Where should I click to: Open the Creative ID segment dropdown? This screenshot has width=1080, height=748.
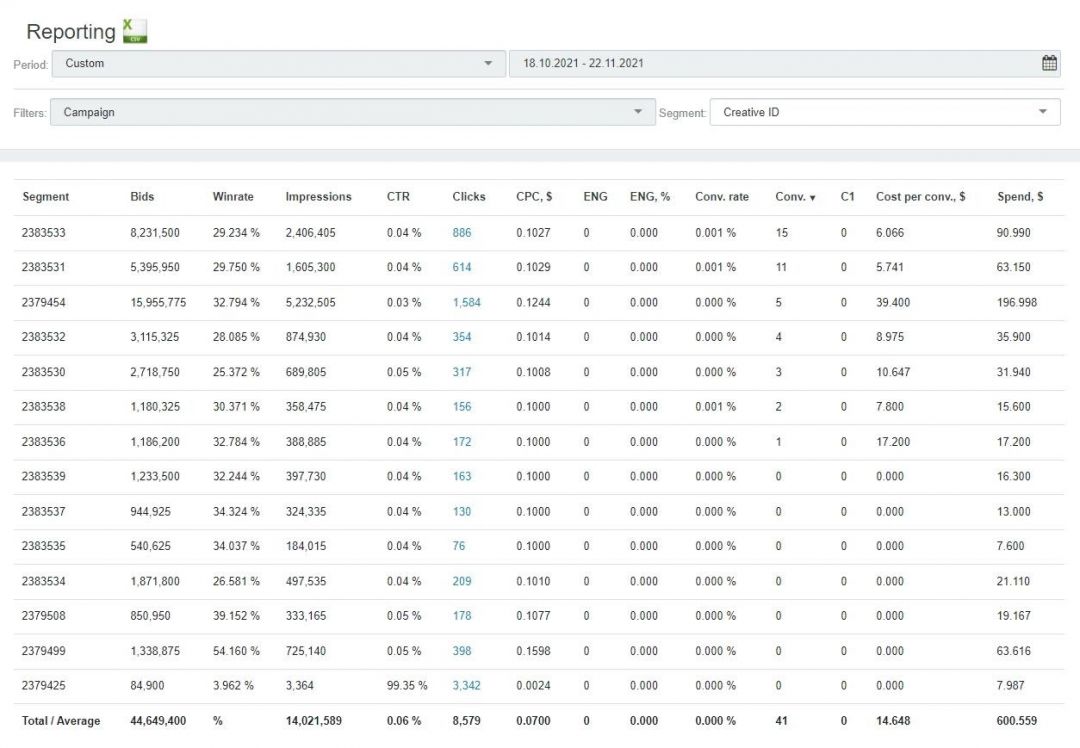884,112
